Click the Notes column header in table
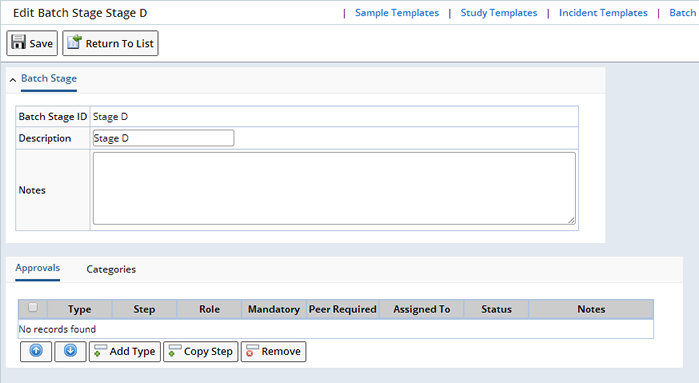 coord(591,309)
